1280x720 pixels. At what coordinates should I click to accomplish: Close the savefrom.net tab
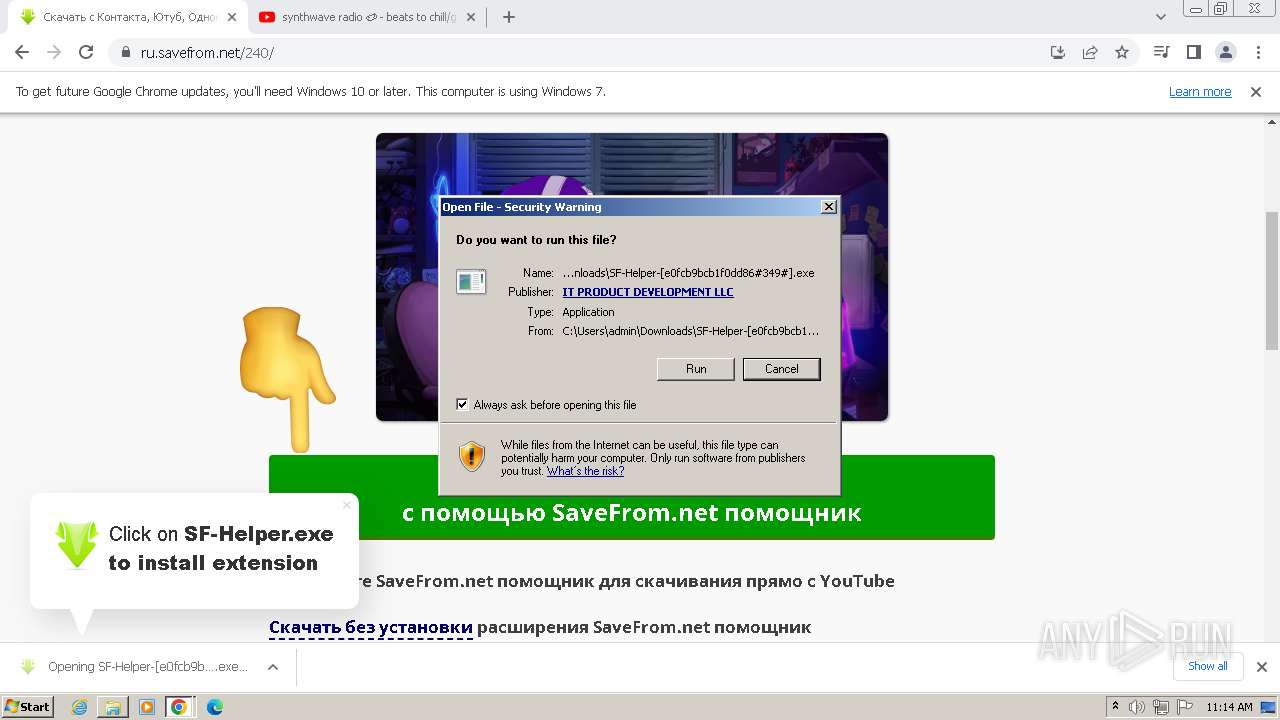[x=231, y=17]
